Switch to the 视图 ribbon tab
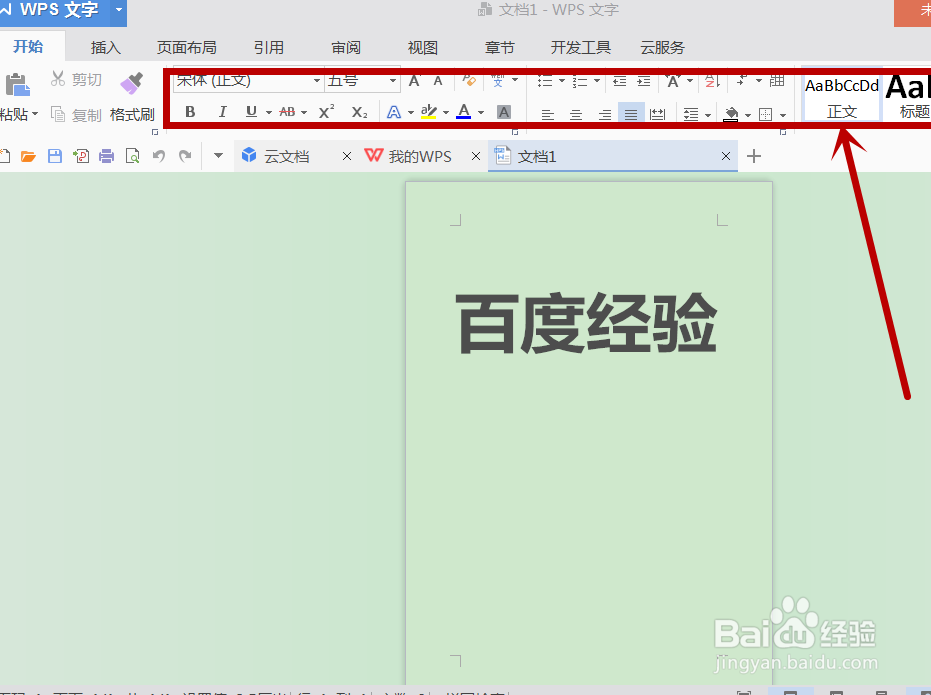The image size is (931, 695). (423, 47)
